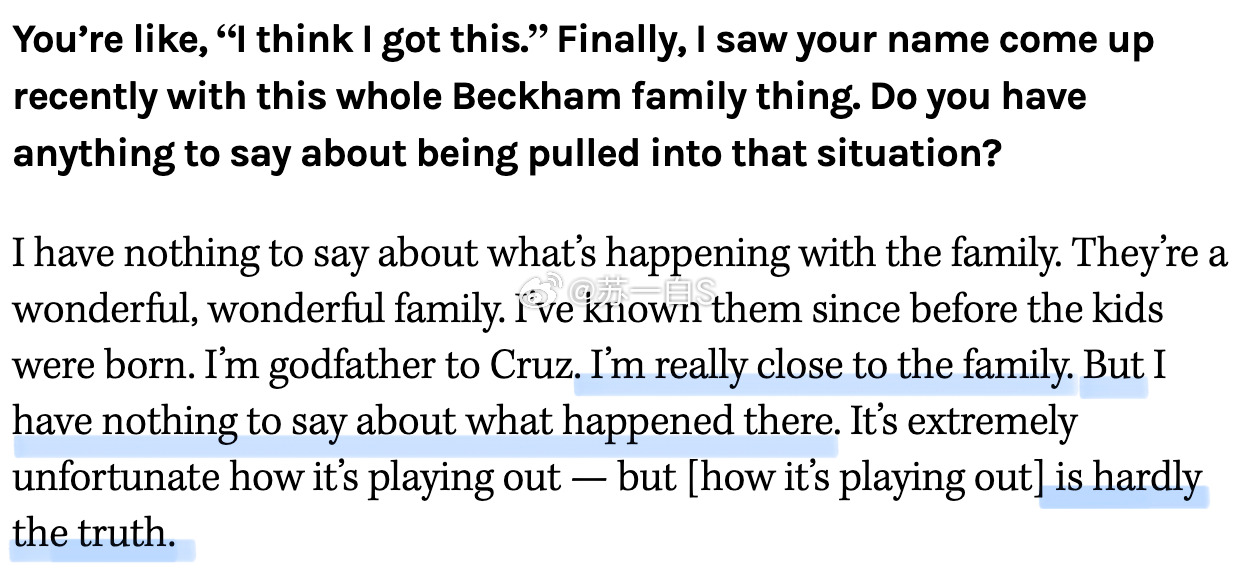The height and width of the screenshot is (580, 1238).
Task: Click the em dash after "playing out"
Action: [x=588, y=479]
